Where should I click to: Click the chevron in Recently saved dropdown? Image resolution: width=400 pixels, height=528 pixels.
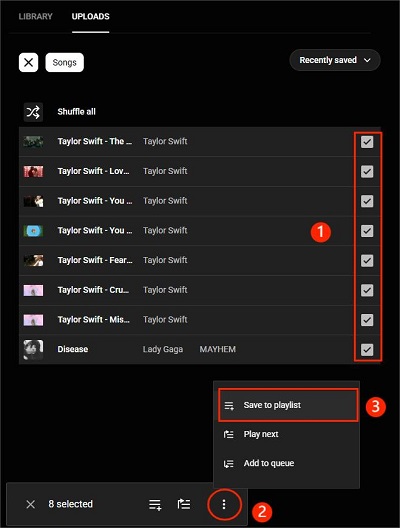click(x=367, y=60)
